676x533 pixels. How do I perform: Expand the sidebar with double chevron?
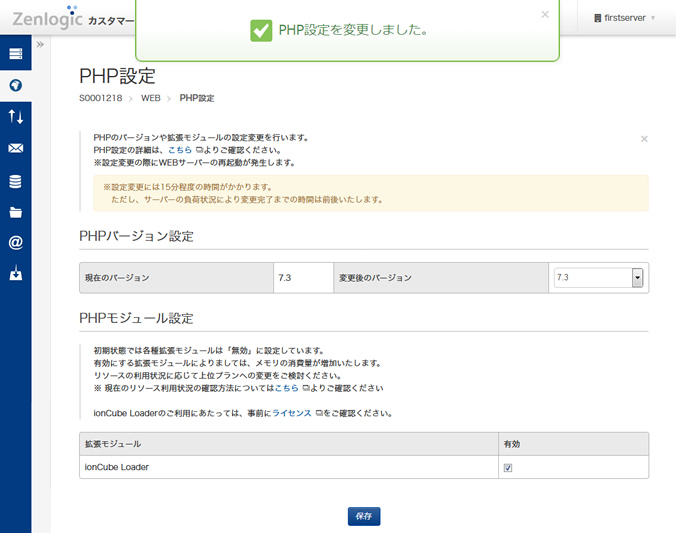click(40, 44)
